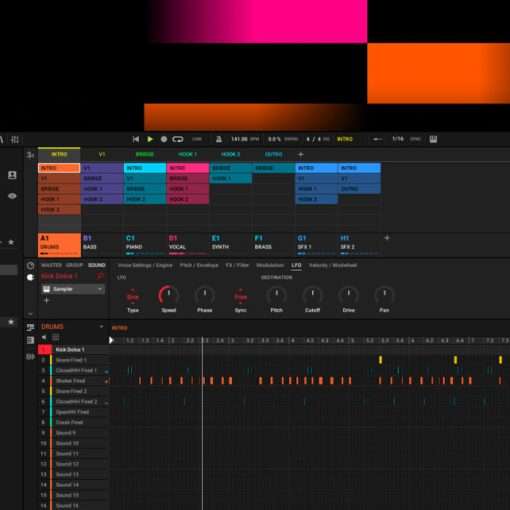Select the INTRO scene tab
Screen dimensions: 510x510
[x=59, y=154]
